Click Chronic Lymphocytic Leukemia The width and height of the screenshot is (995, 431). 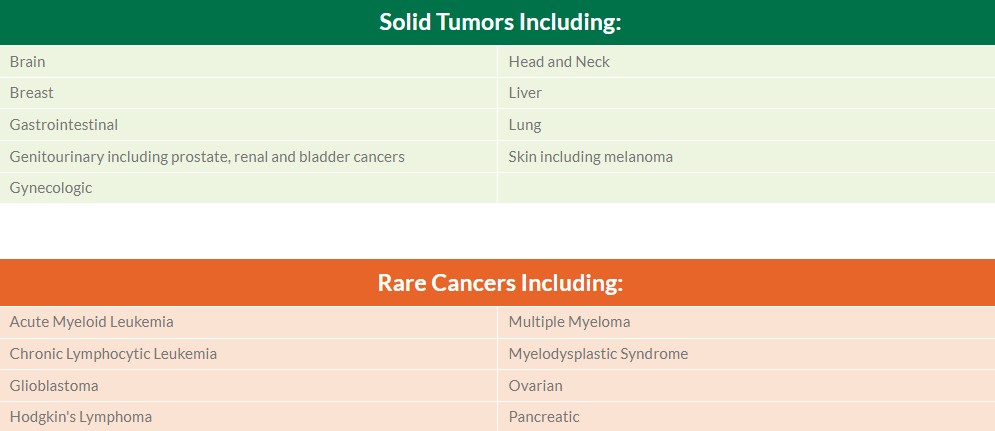(113, 354)
